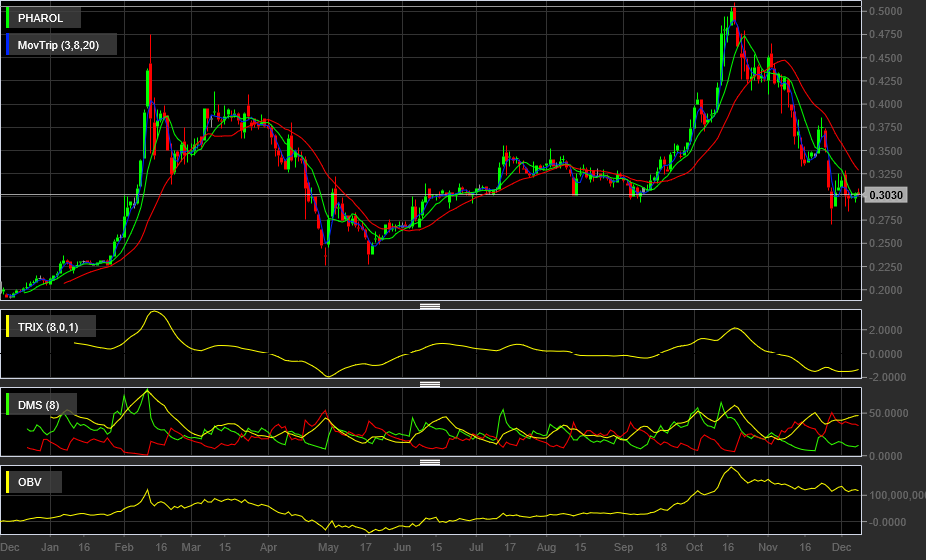Click the 0.5000 price axis label
The width and height of the screenshot is (926, 560).
click(x=886, y=11)
